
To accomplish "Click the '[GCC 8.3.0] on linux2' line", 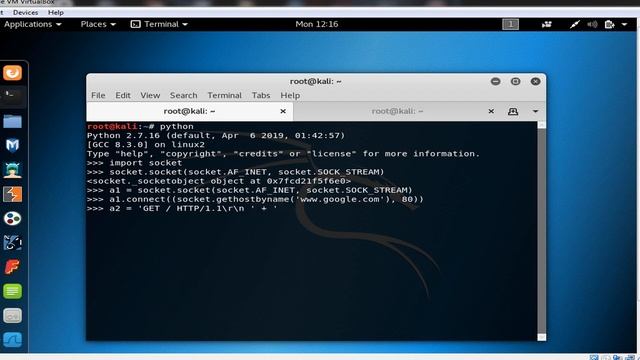I will 146,144.
